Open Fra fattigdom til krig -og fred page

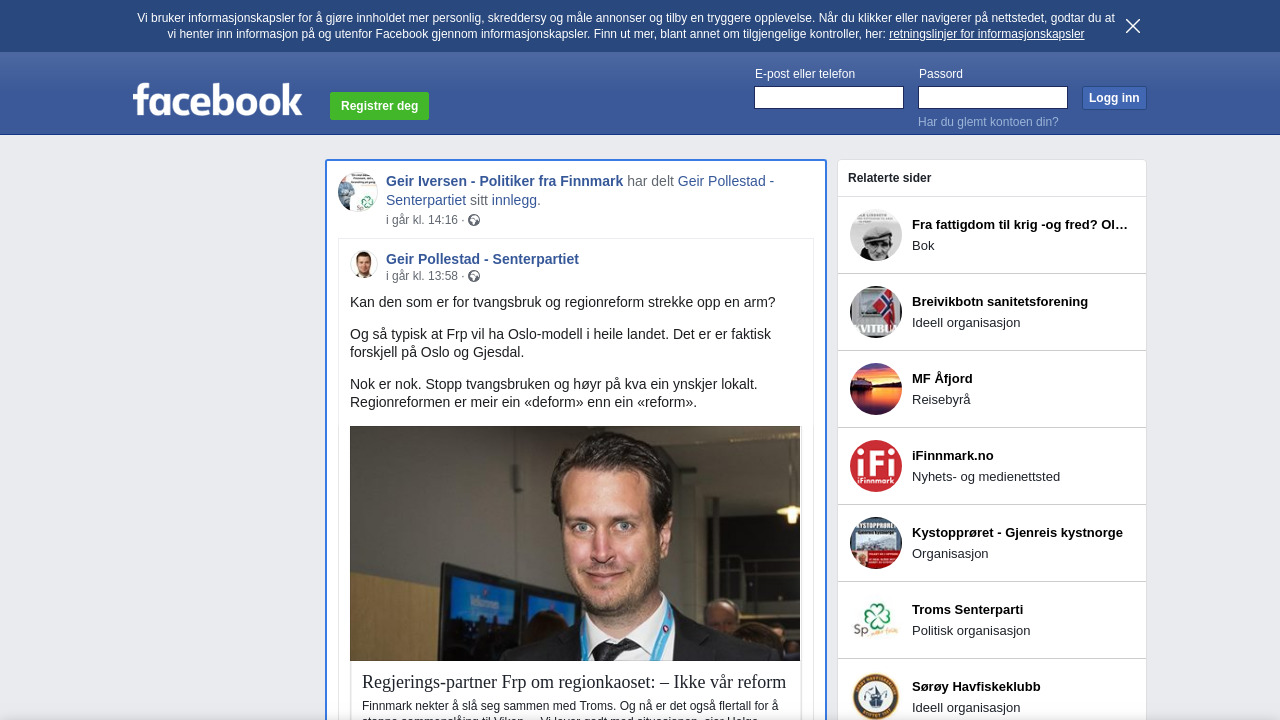(1020, 225)
